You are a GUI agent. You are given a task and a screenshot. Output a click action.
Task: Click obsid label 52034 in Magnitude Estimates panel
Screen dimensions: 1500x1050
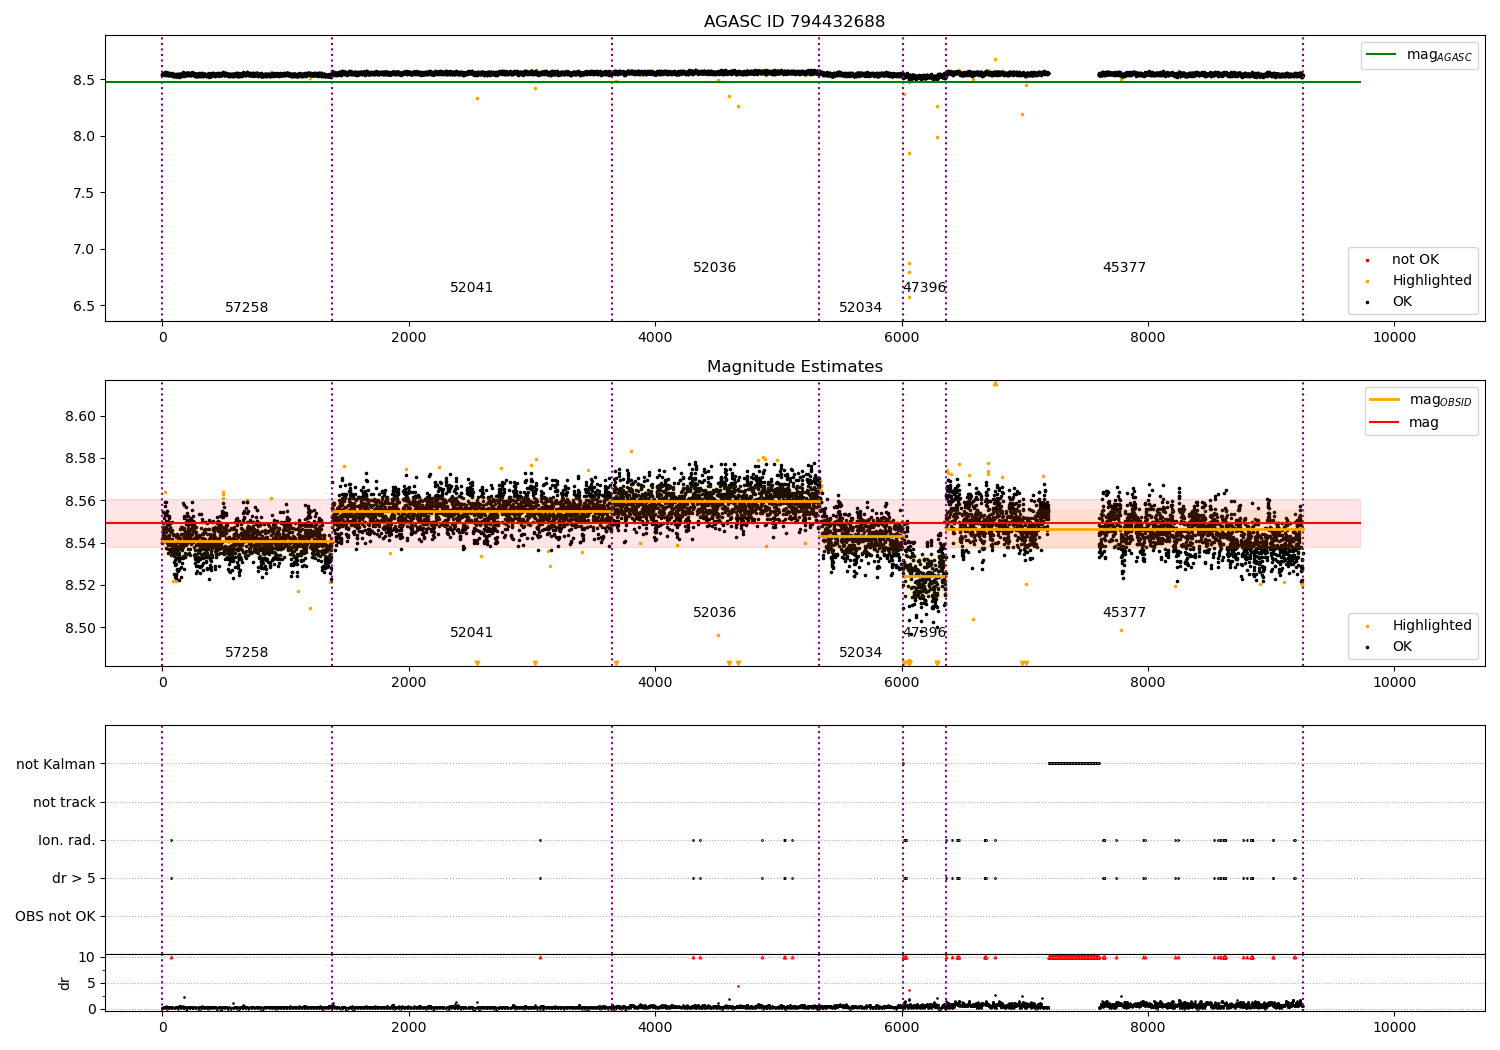[x=860, y=653]
